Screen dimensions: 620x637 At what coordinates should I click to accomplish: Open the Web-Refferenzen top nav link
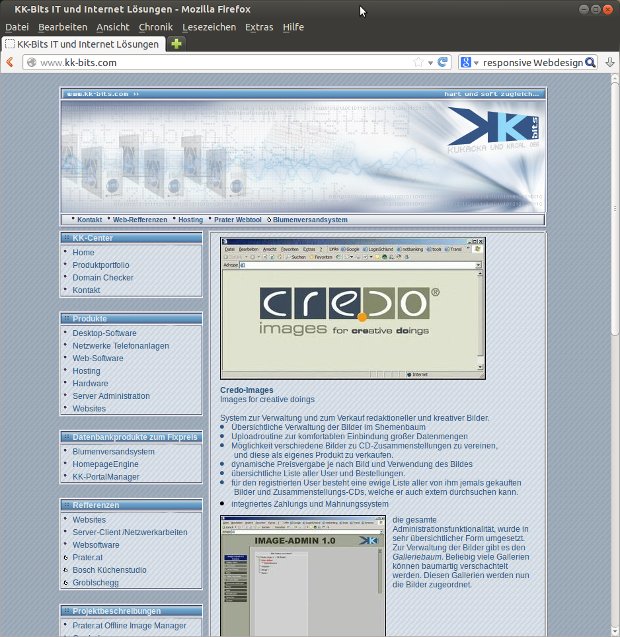(140, 220)
